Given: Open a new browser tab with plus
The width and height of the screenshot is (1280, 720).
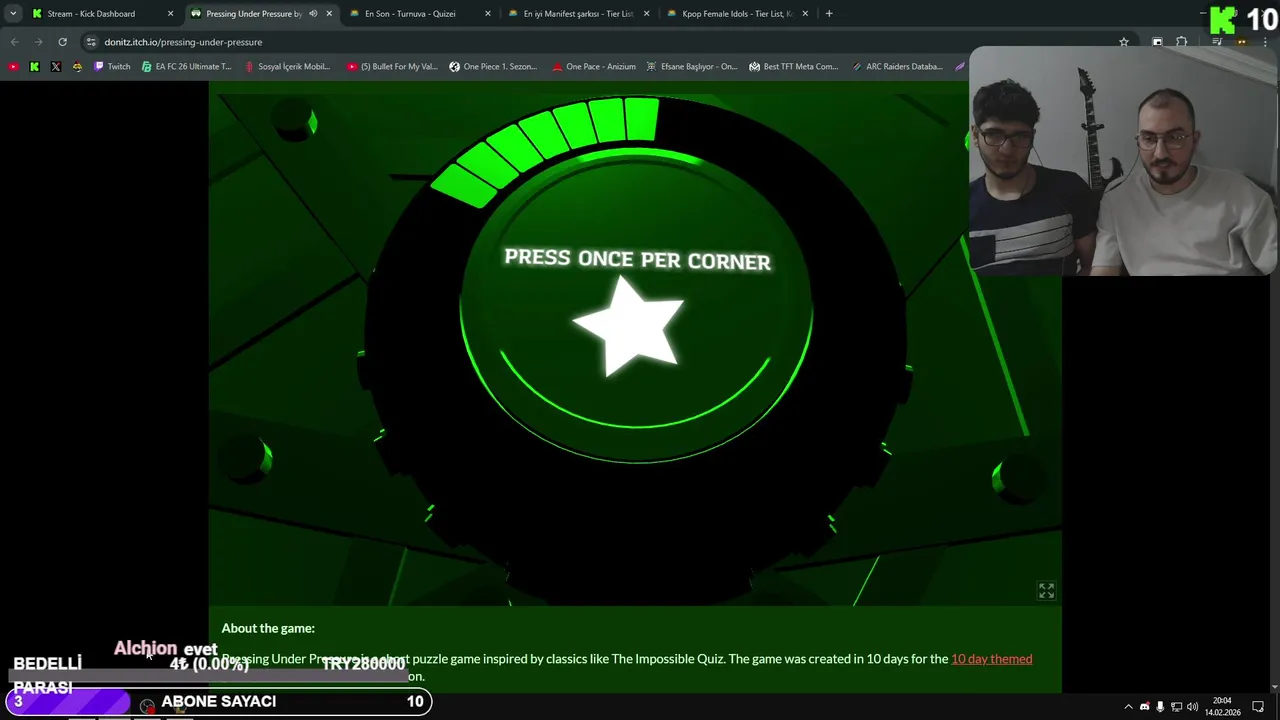Looking at the screenshot, I should (829, 14).
